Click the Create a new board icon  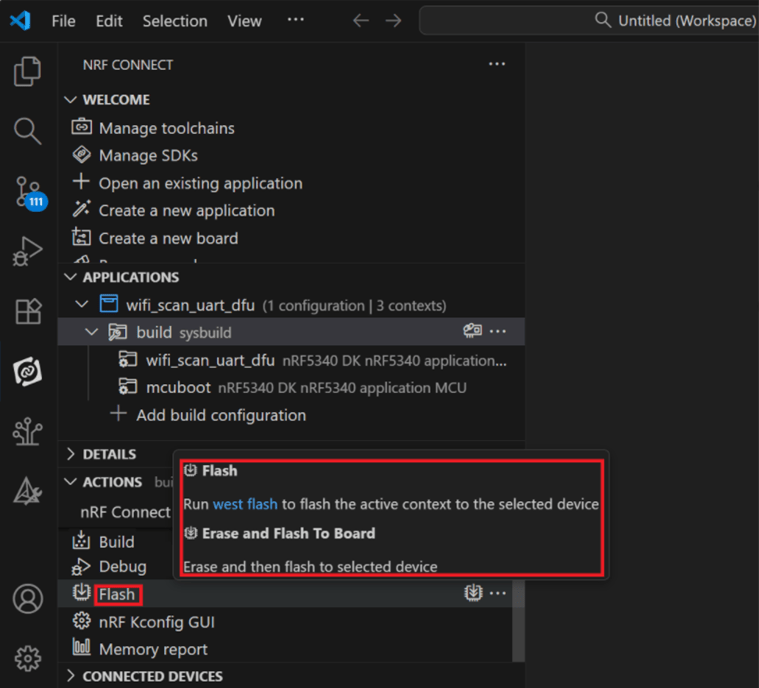tap(81, 237)
